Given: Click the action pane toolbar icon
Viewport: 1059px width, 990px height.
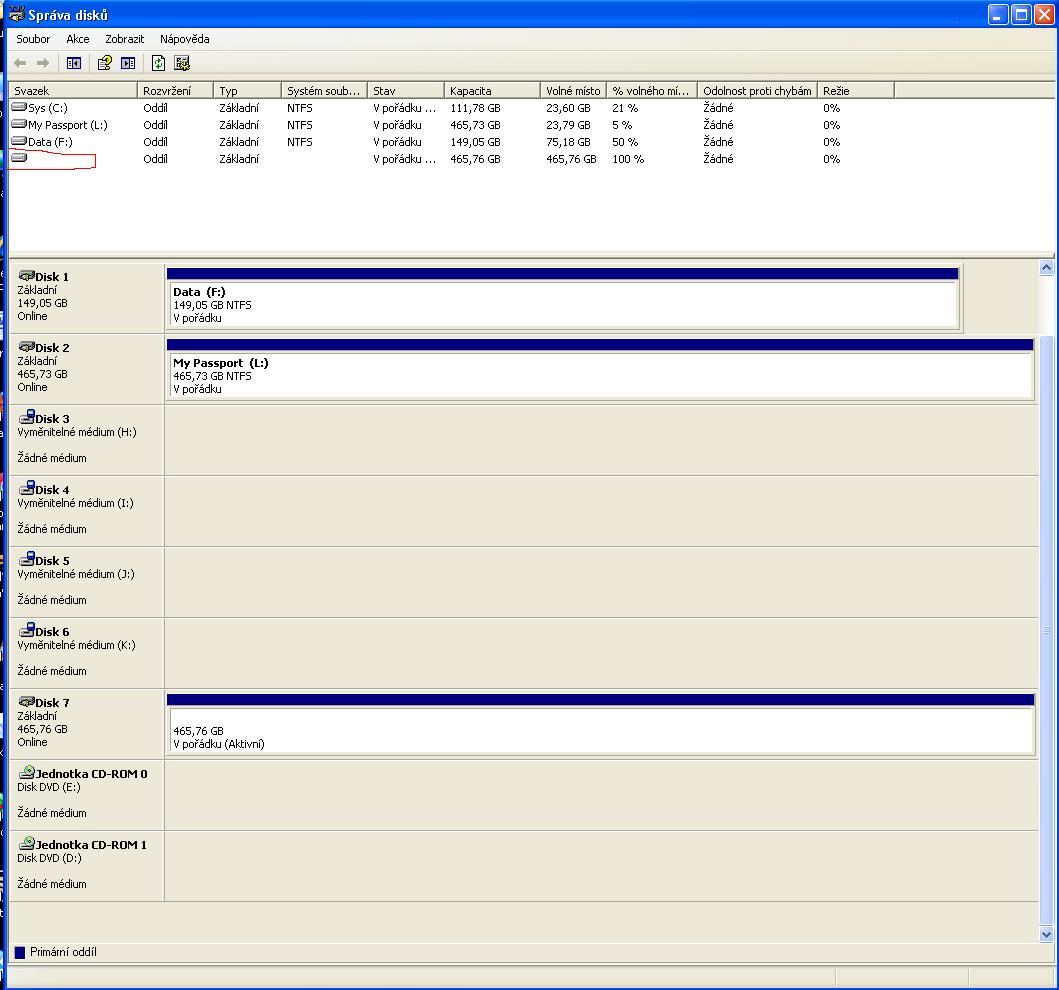Looking at the screenshot, I should [128, 63].
